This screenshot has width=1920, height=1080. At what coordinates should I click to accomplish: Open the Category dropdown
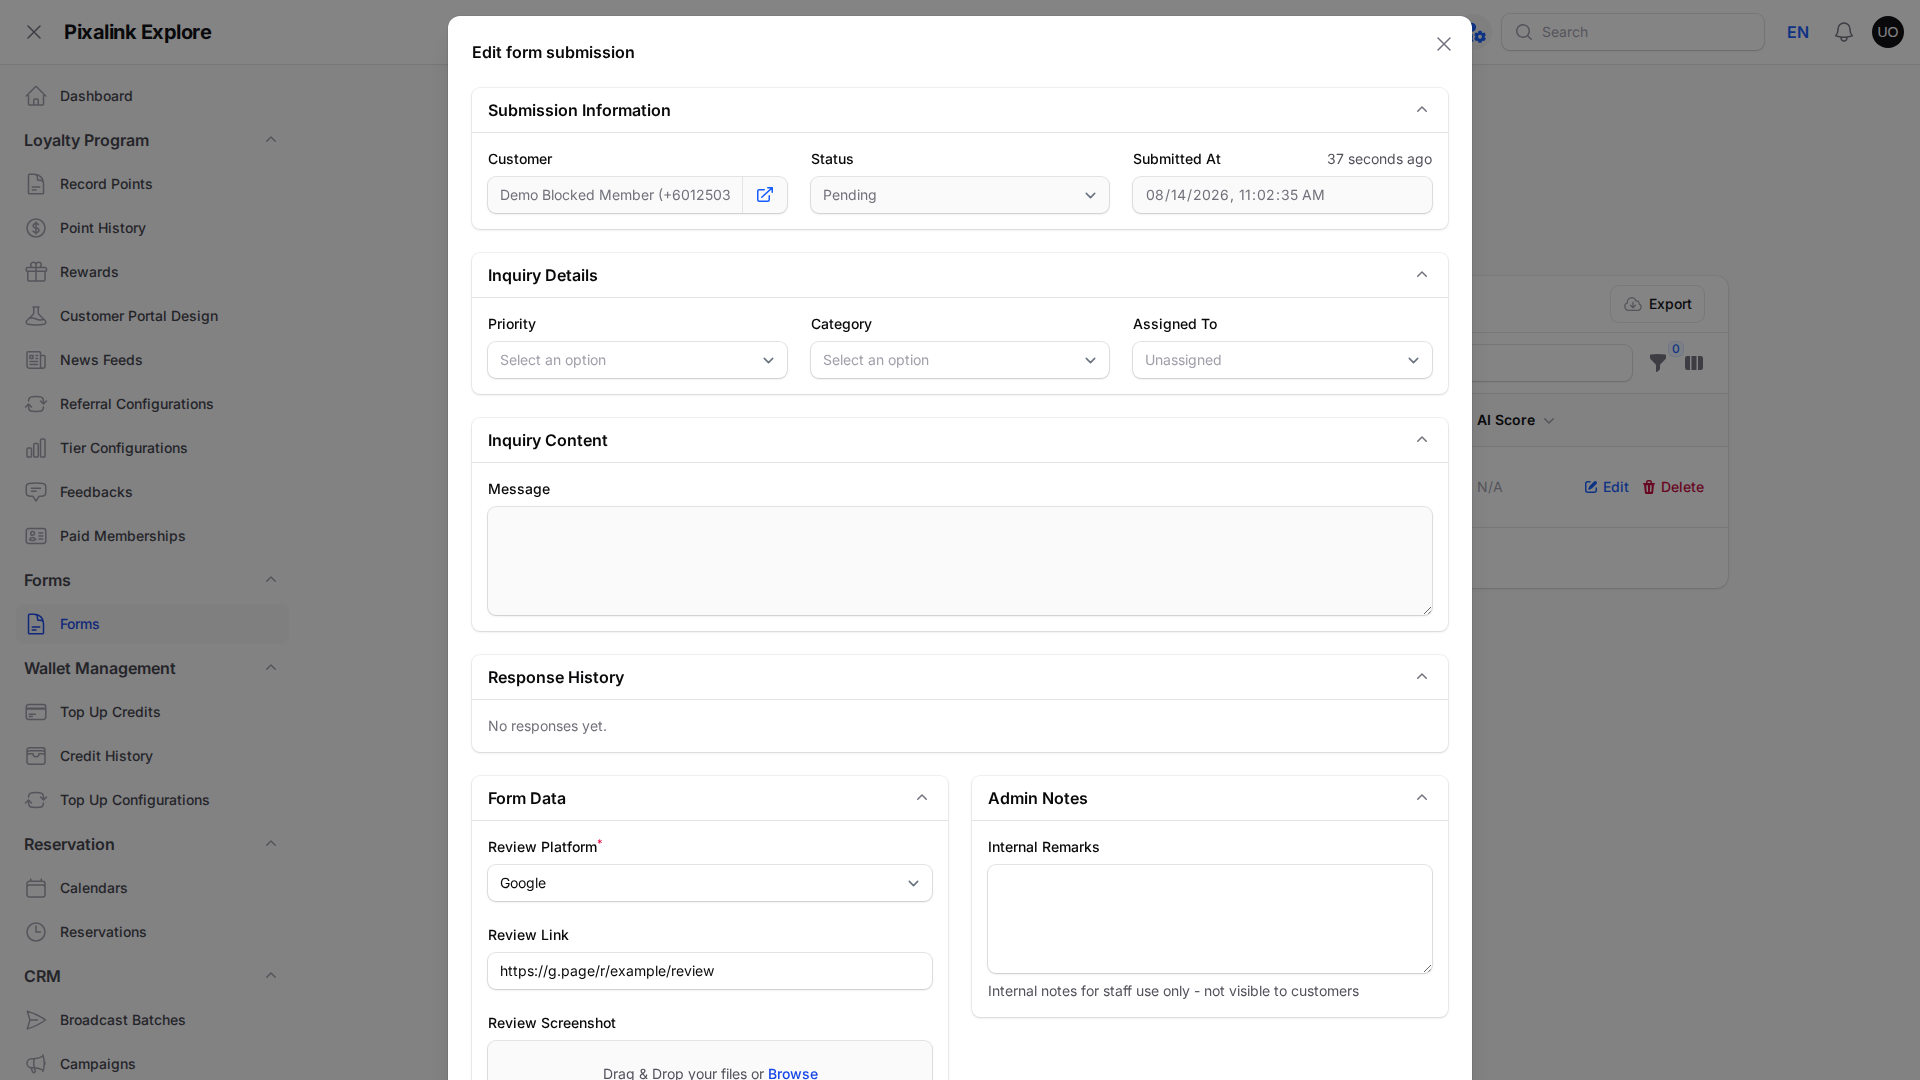(x=959, y=360)
